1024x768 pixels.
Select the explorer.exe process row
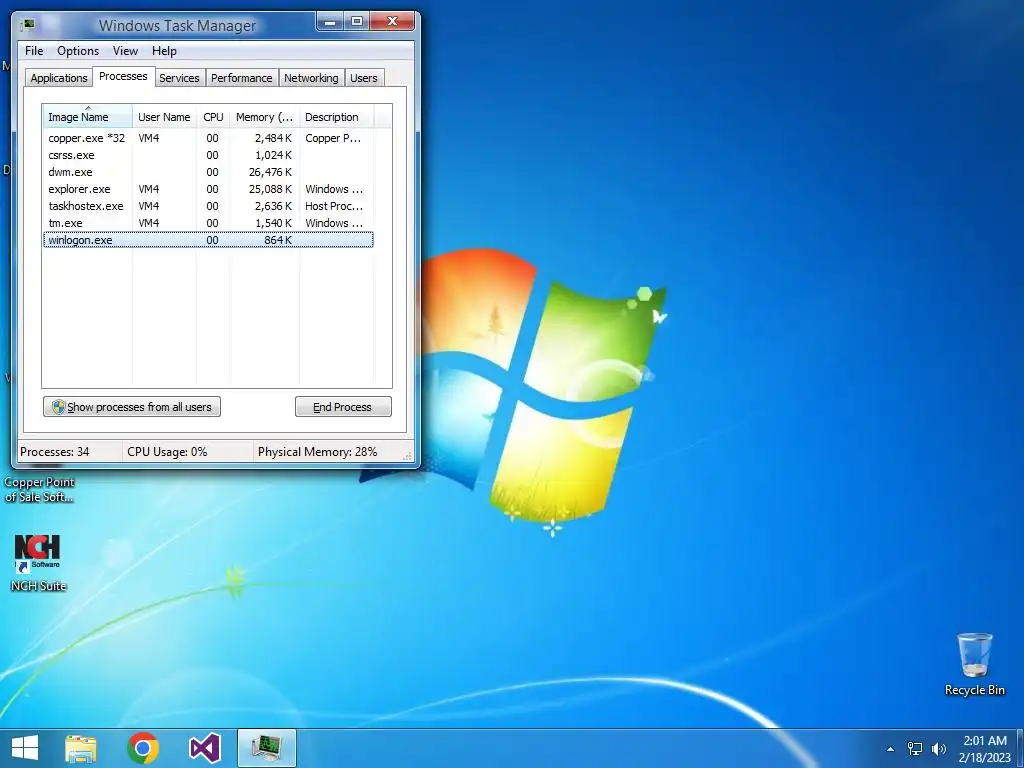[x=208, y=189]
